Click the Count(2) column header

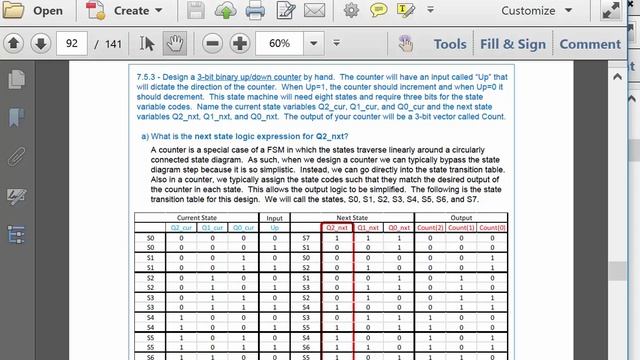click(x=430, y=228)
